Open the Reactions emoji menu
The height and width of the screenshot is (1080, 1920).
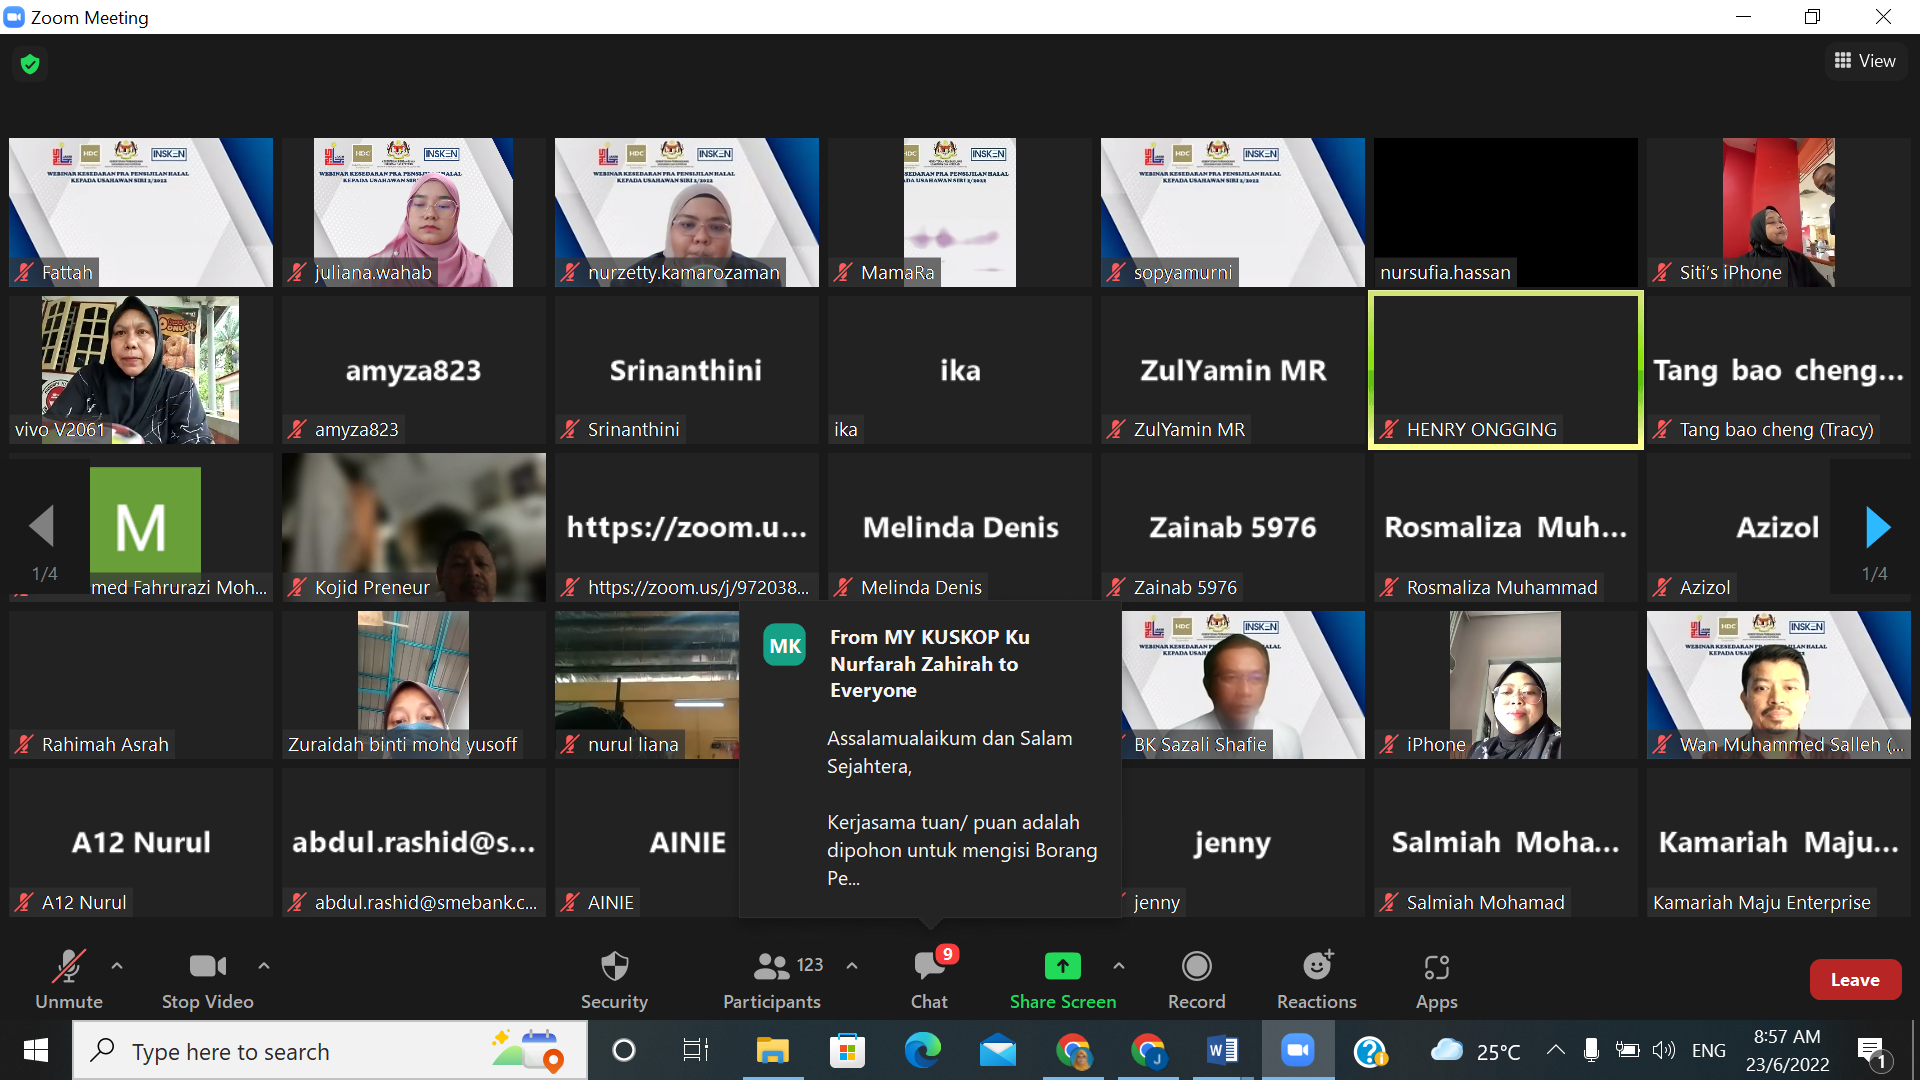point(1316,978)
